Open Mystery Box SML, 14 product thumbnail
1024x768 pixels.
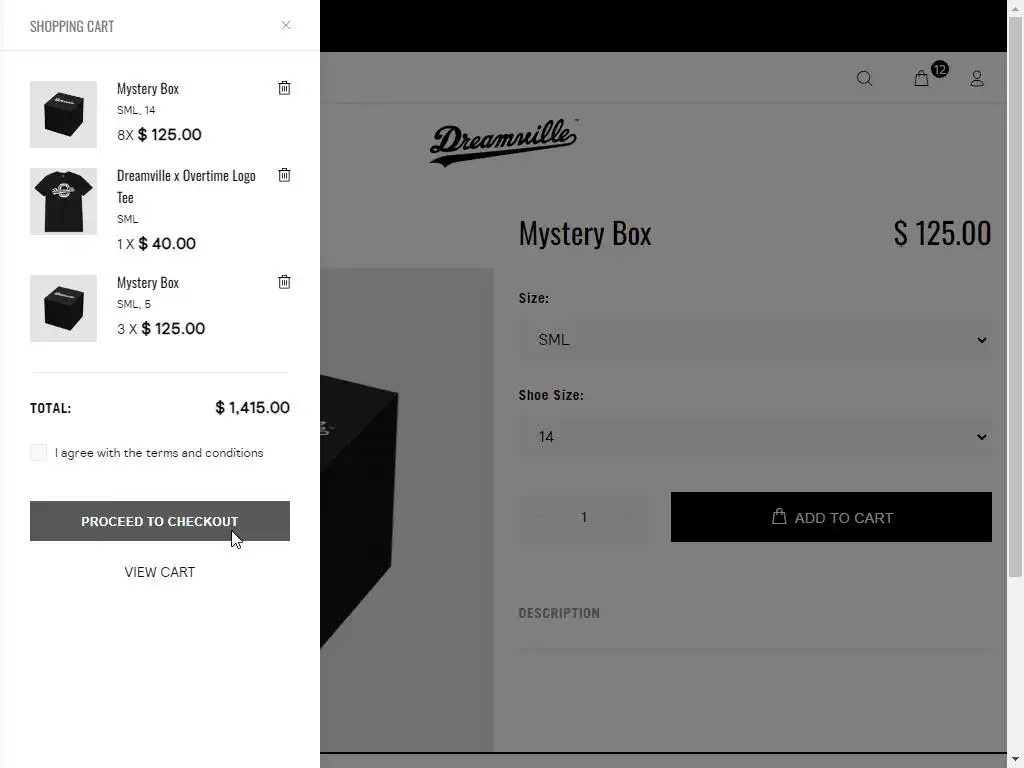coord(63,114)
